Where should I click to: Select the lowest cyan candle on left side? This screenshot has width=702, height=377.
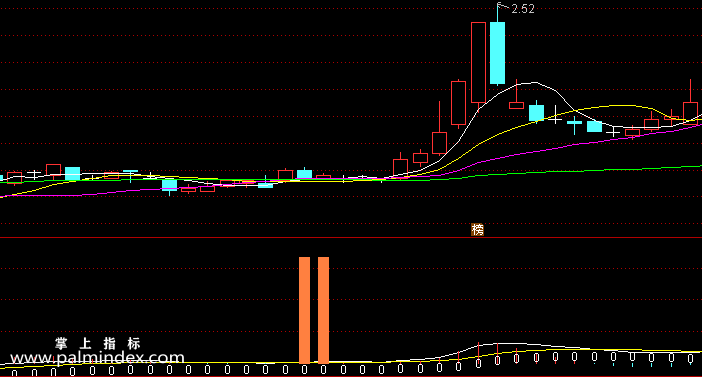(169, 185)
